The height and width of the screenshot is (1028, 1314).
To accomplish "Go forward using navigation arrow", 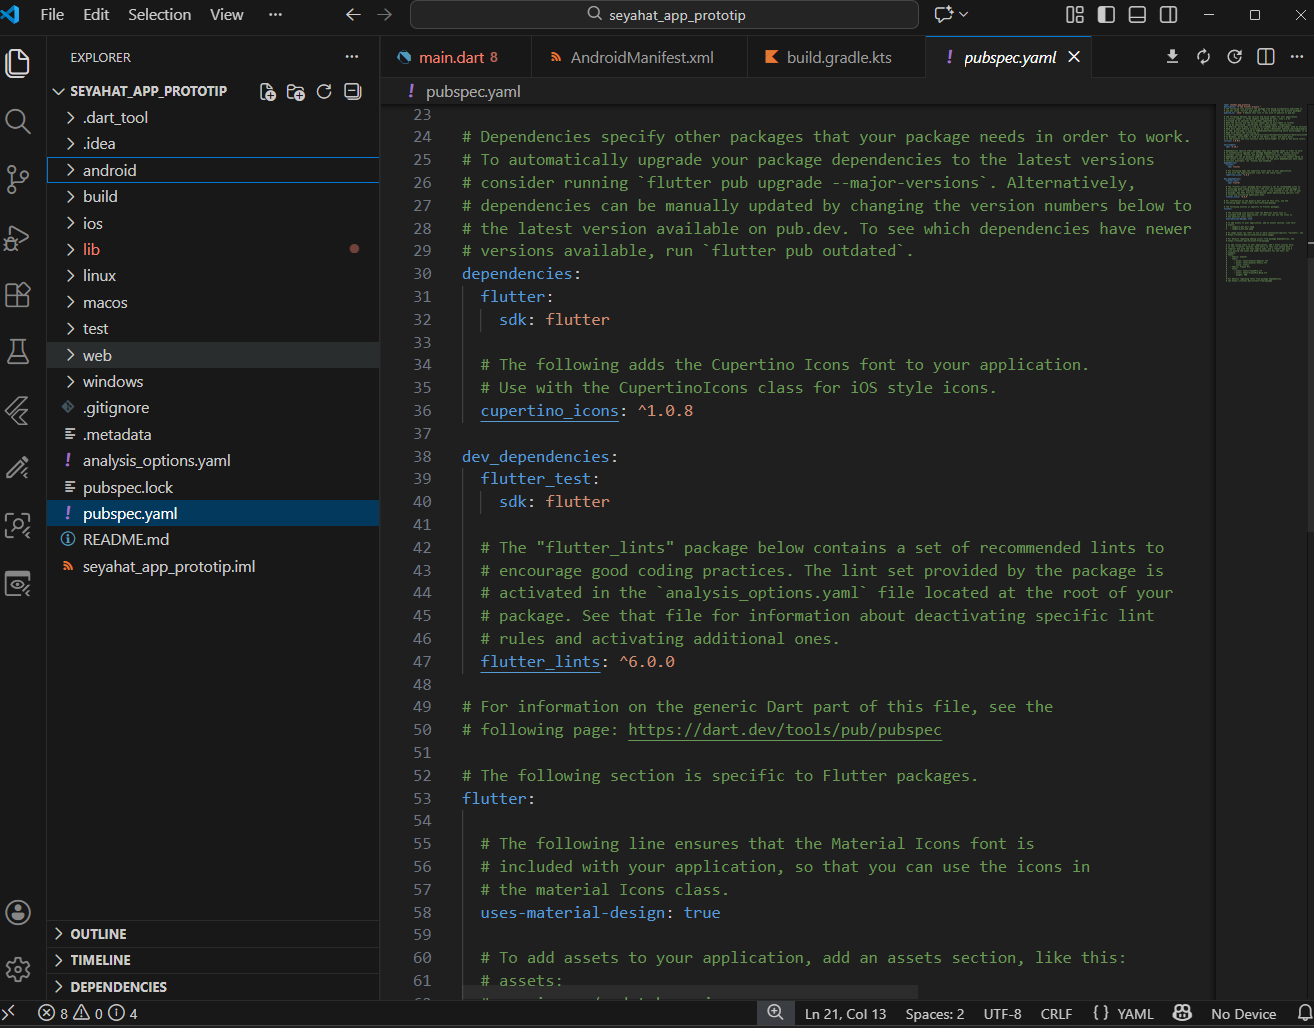I will [385, 14].
